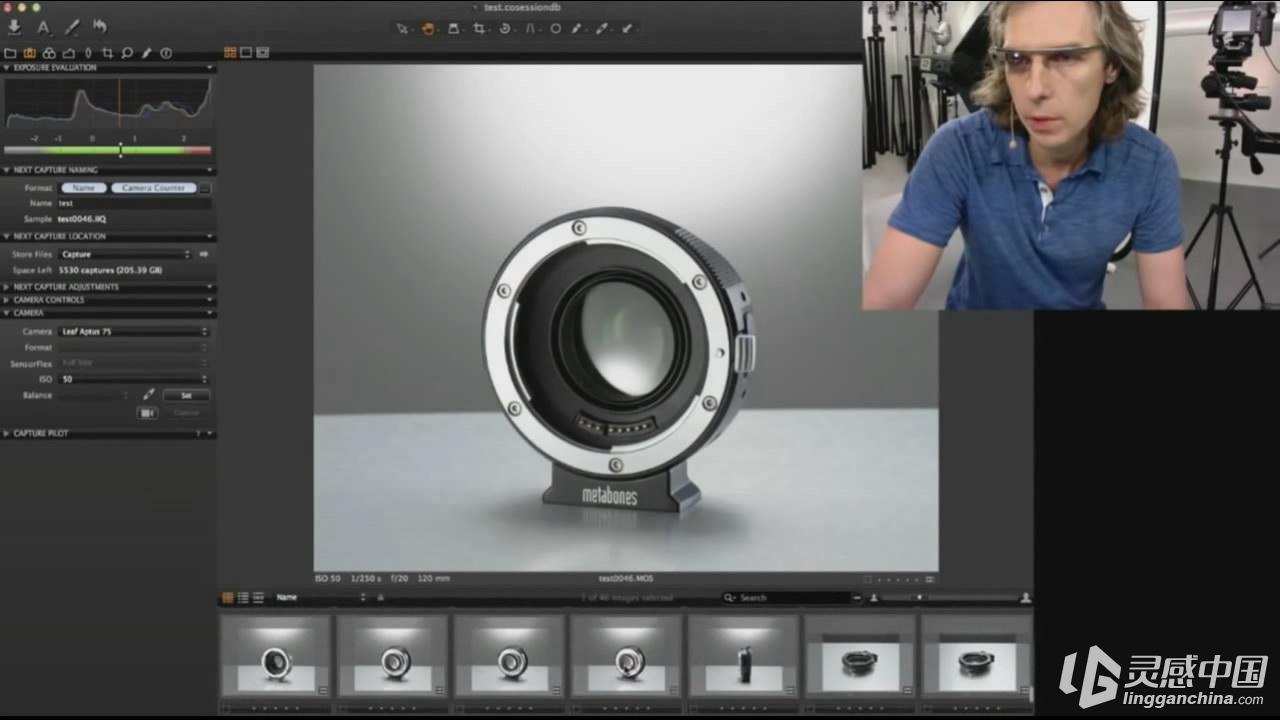Open the Camera panel options menu
The height and width of the screenshot is (720, 1280).
coord(210,313)
